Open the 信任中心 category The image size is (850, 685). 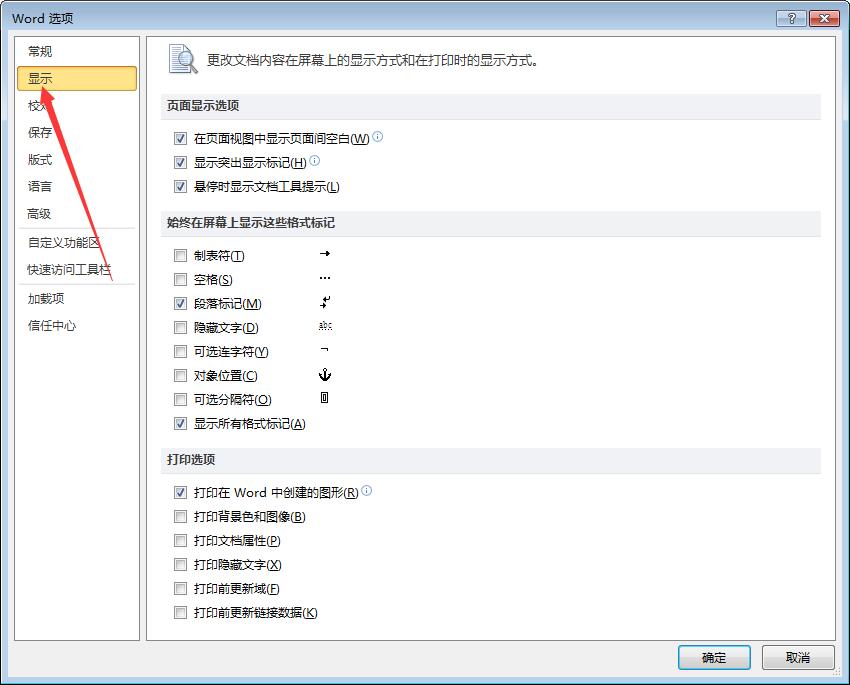pos(76,326)
